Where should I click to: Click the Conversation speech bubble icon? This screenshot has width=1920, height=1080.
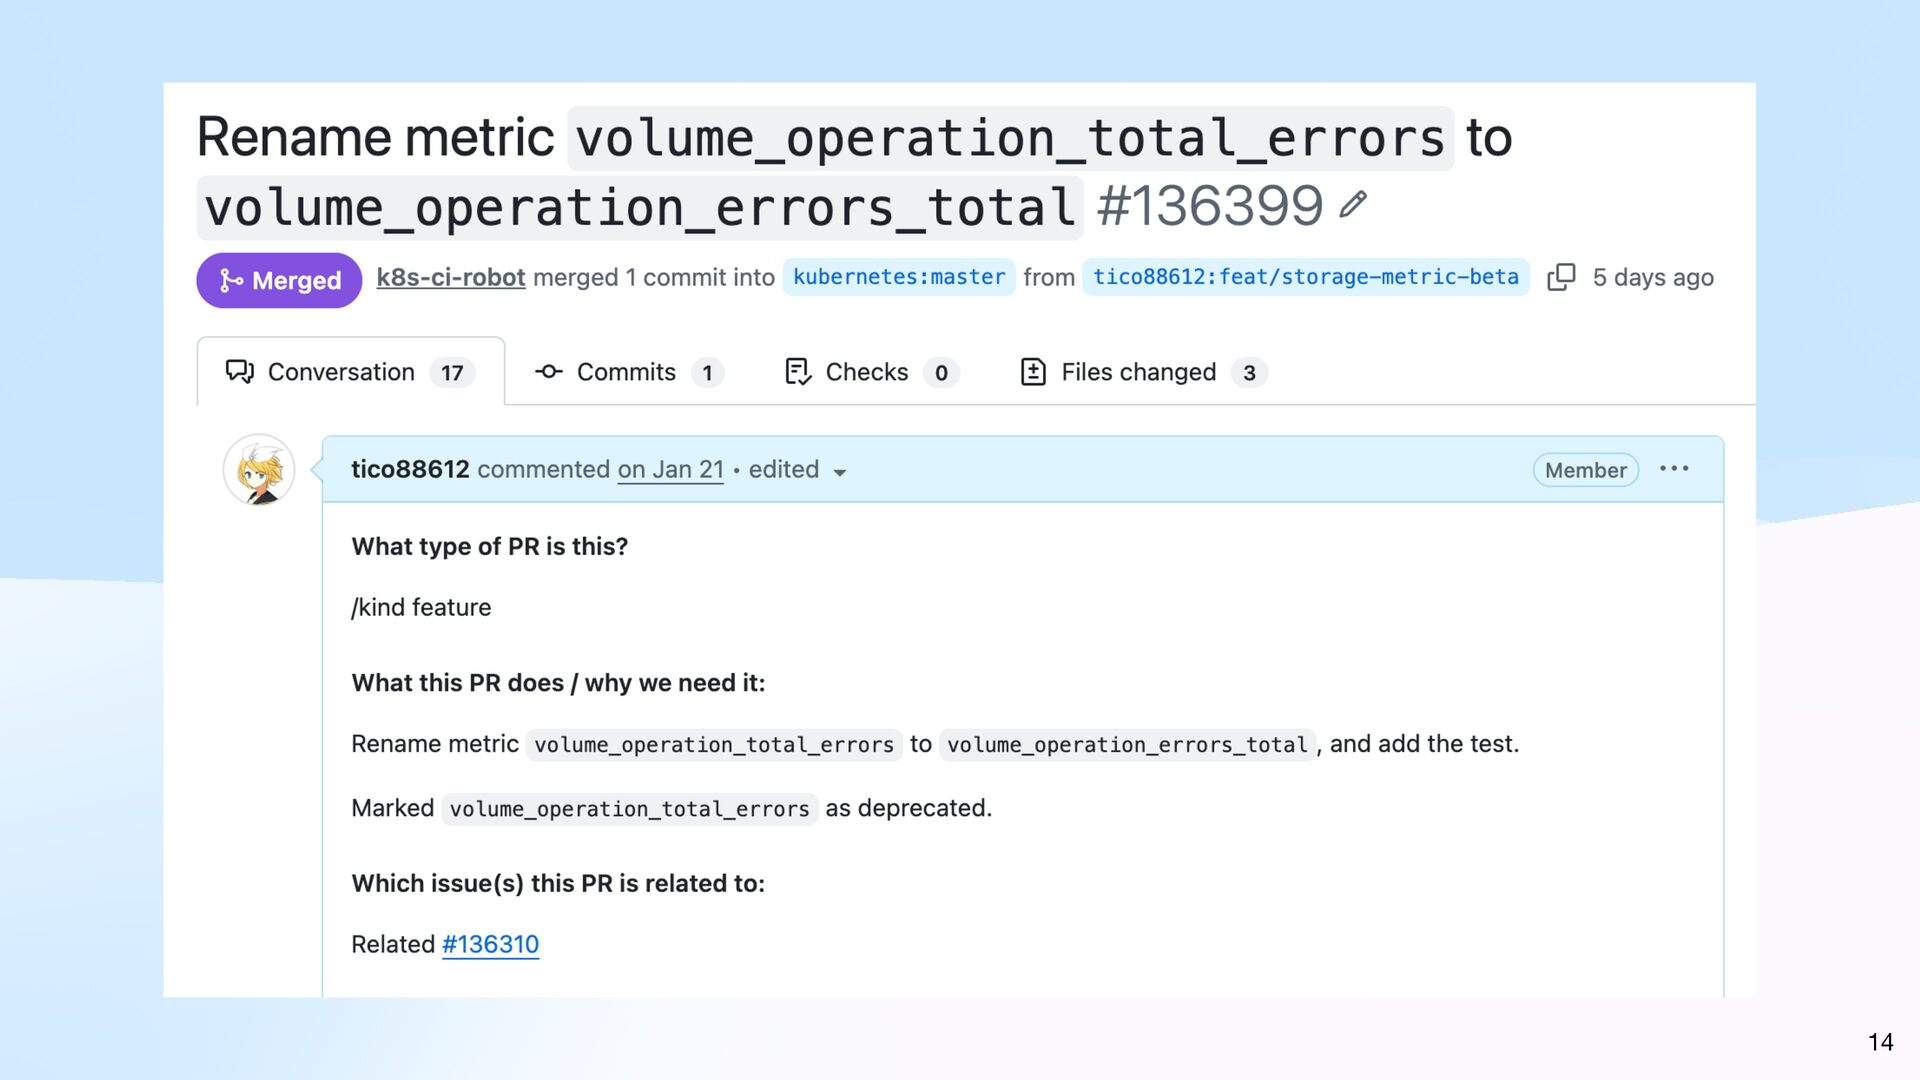[239, 372]
